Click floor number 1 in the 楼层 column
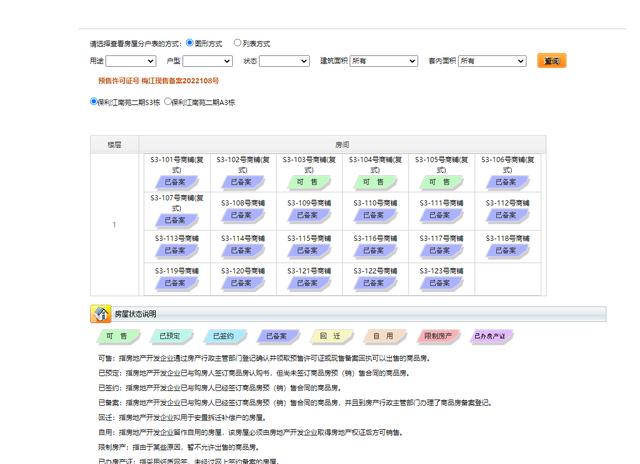 [x=114, y=224]
